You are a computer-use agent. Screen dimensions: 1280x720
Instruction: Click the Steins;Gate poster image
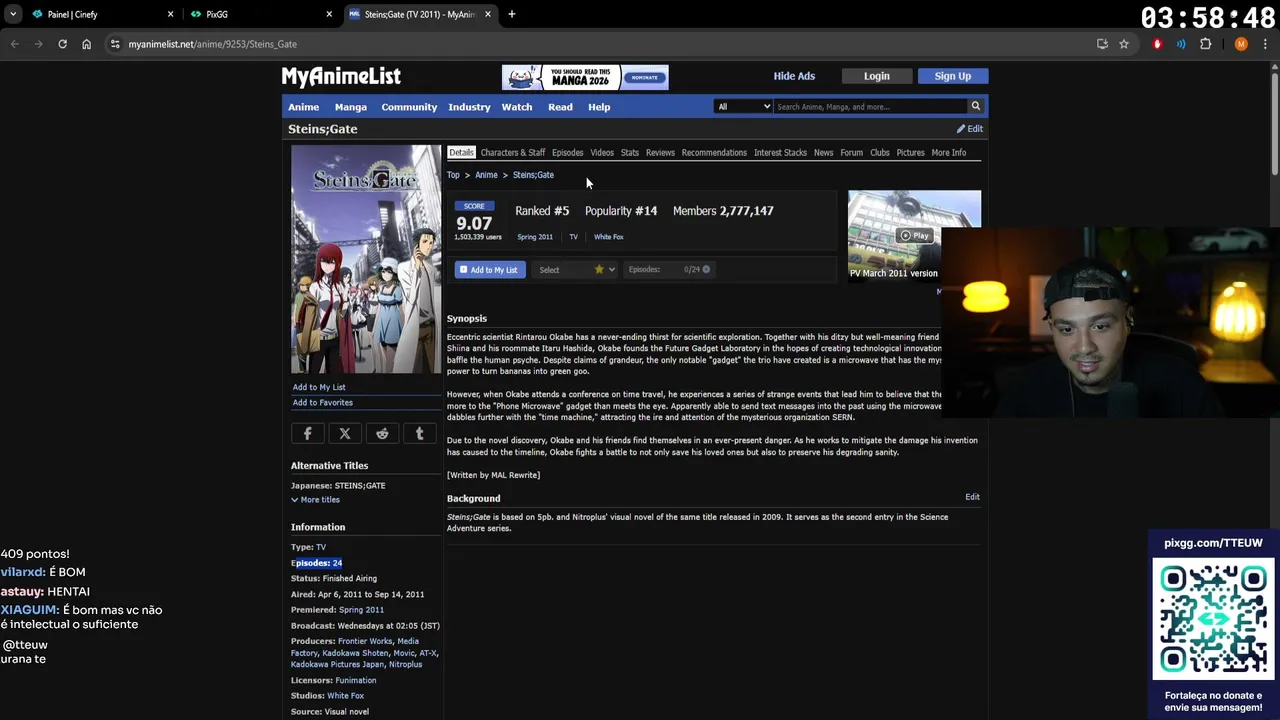(x=366, y=259)
